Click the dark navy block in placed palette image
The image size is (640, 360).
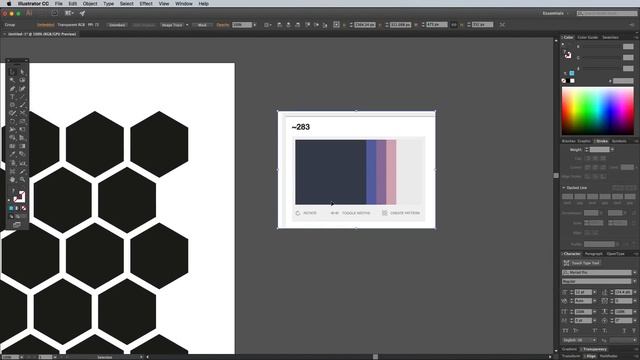[331, 172]
